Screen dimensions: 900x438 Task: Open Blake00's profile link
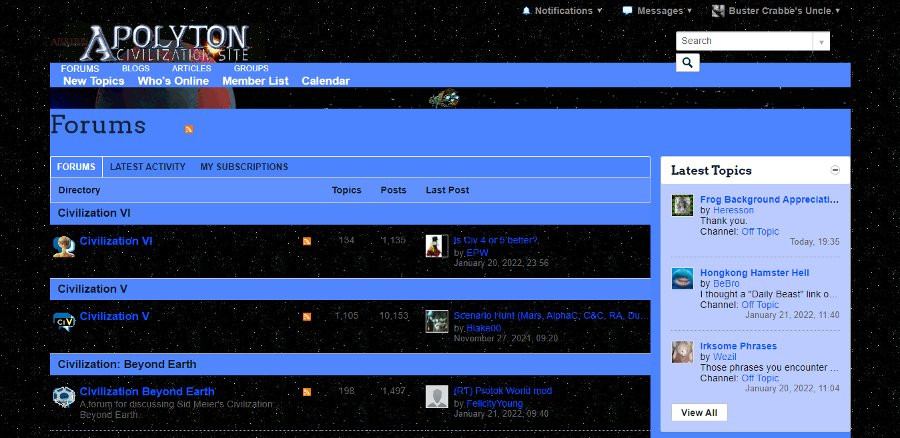pos(483,328)
